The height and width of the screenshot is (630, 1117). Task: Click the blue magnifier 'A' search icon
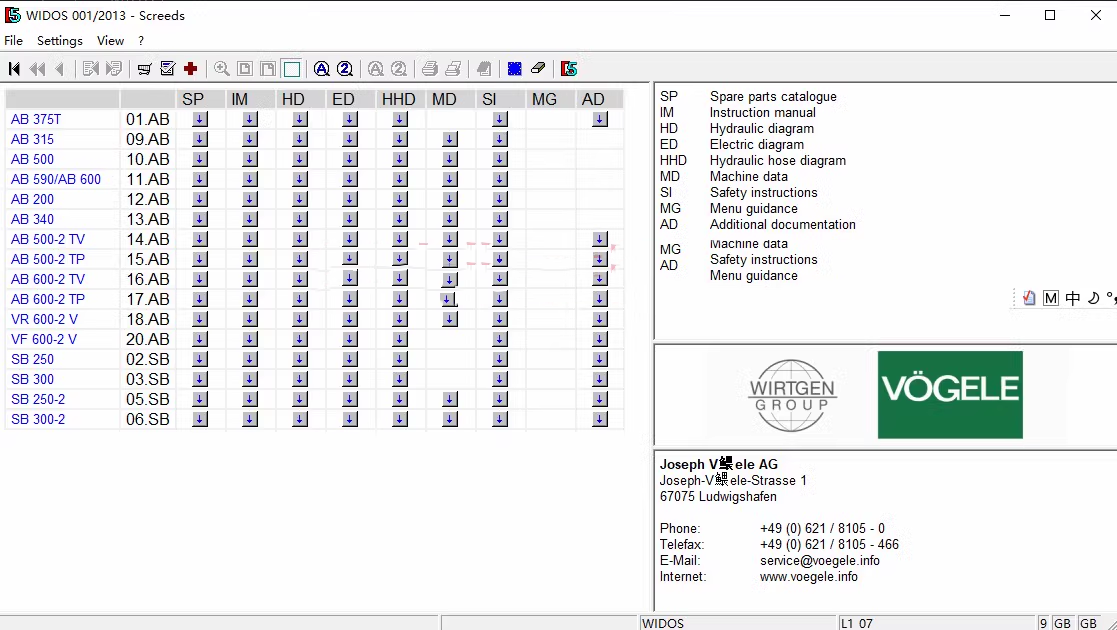click(x=322, y=68)
